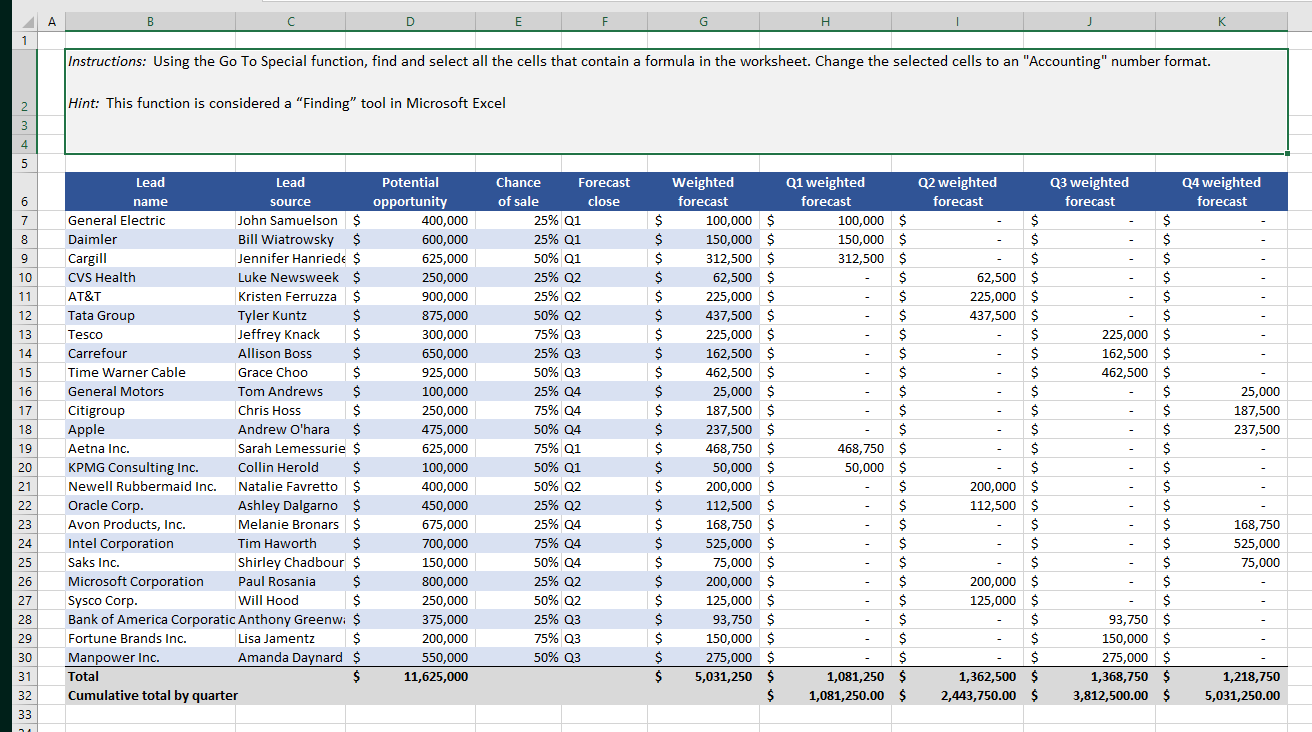This screenshot has width=1312, height=732.
Task: Select the 'Time Warner Cable' cell
Action: coord(150,372)
